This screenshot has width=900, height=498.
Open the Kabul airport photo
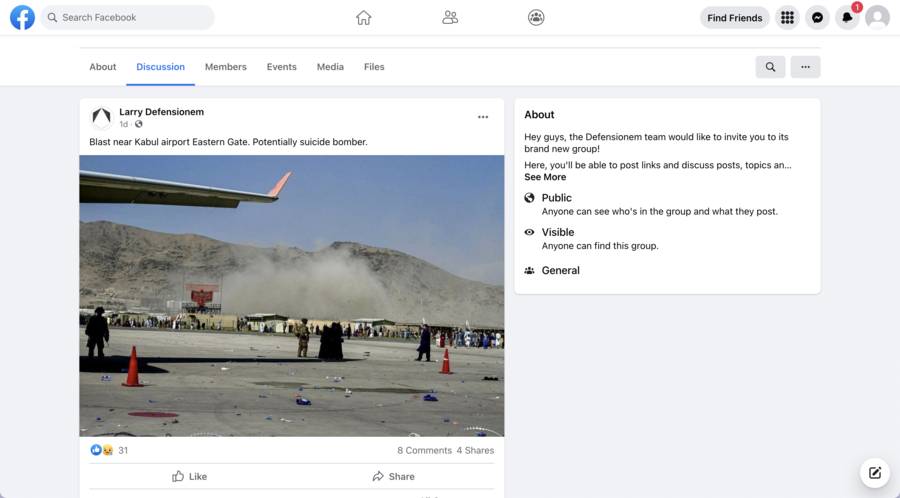pos(292,295)
